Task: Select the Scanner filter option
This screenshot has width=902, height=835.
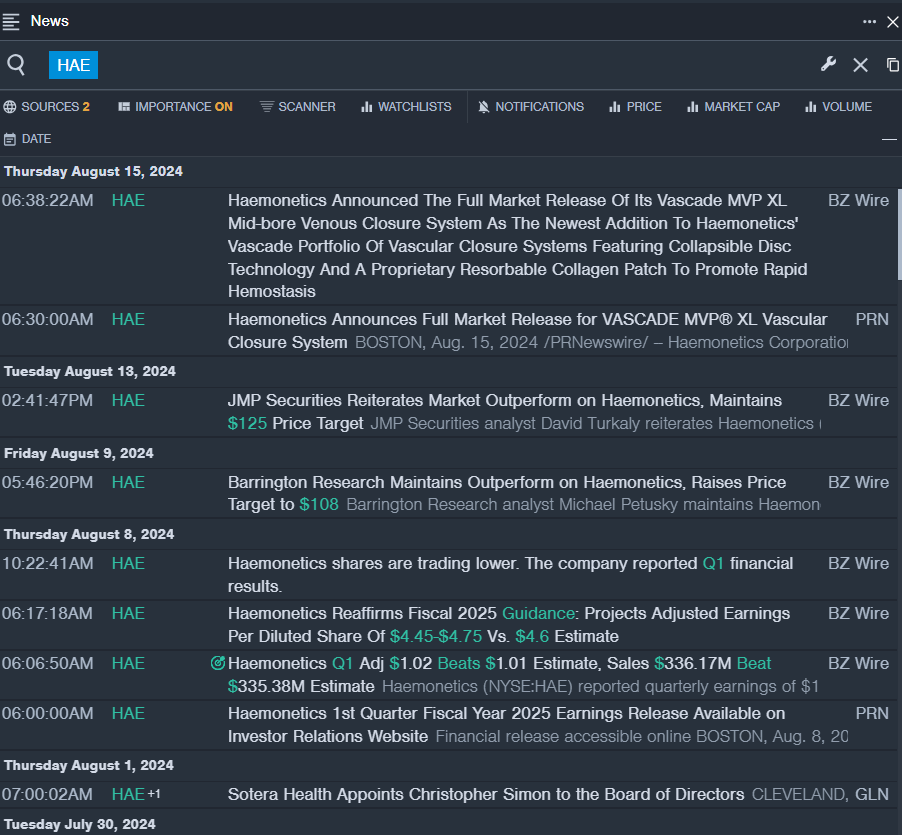Action: click(297, 107)
